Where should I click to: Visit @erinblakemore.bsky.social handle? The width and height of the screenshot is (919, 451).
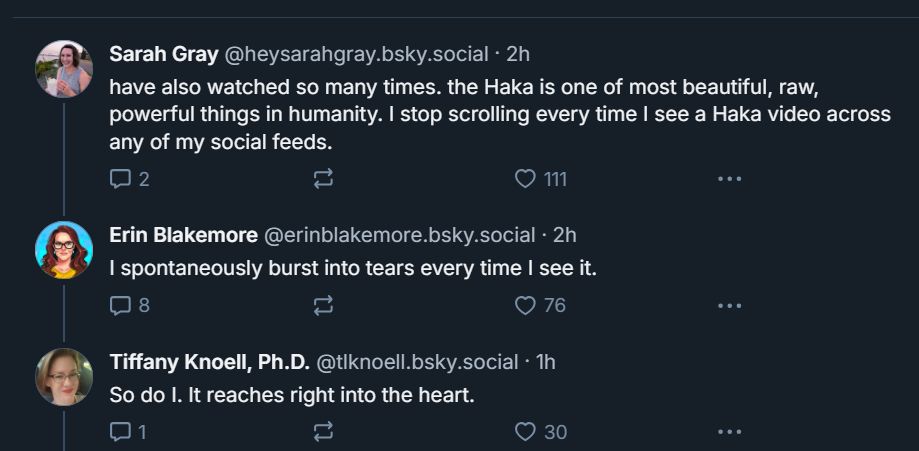click(399, 235)
